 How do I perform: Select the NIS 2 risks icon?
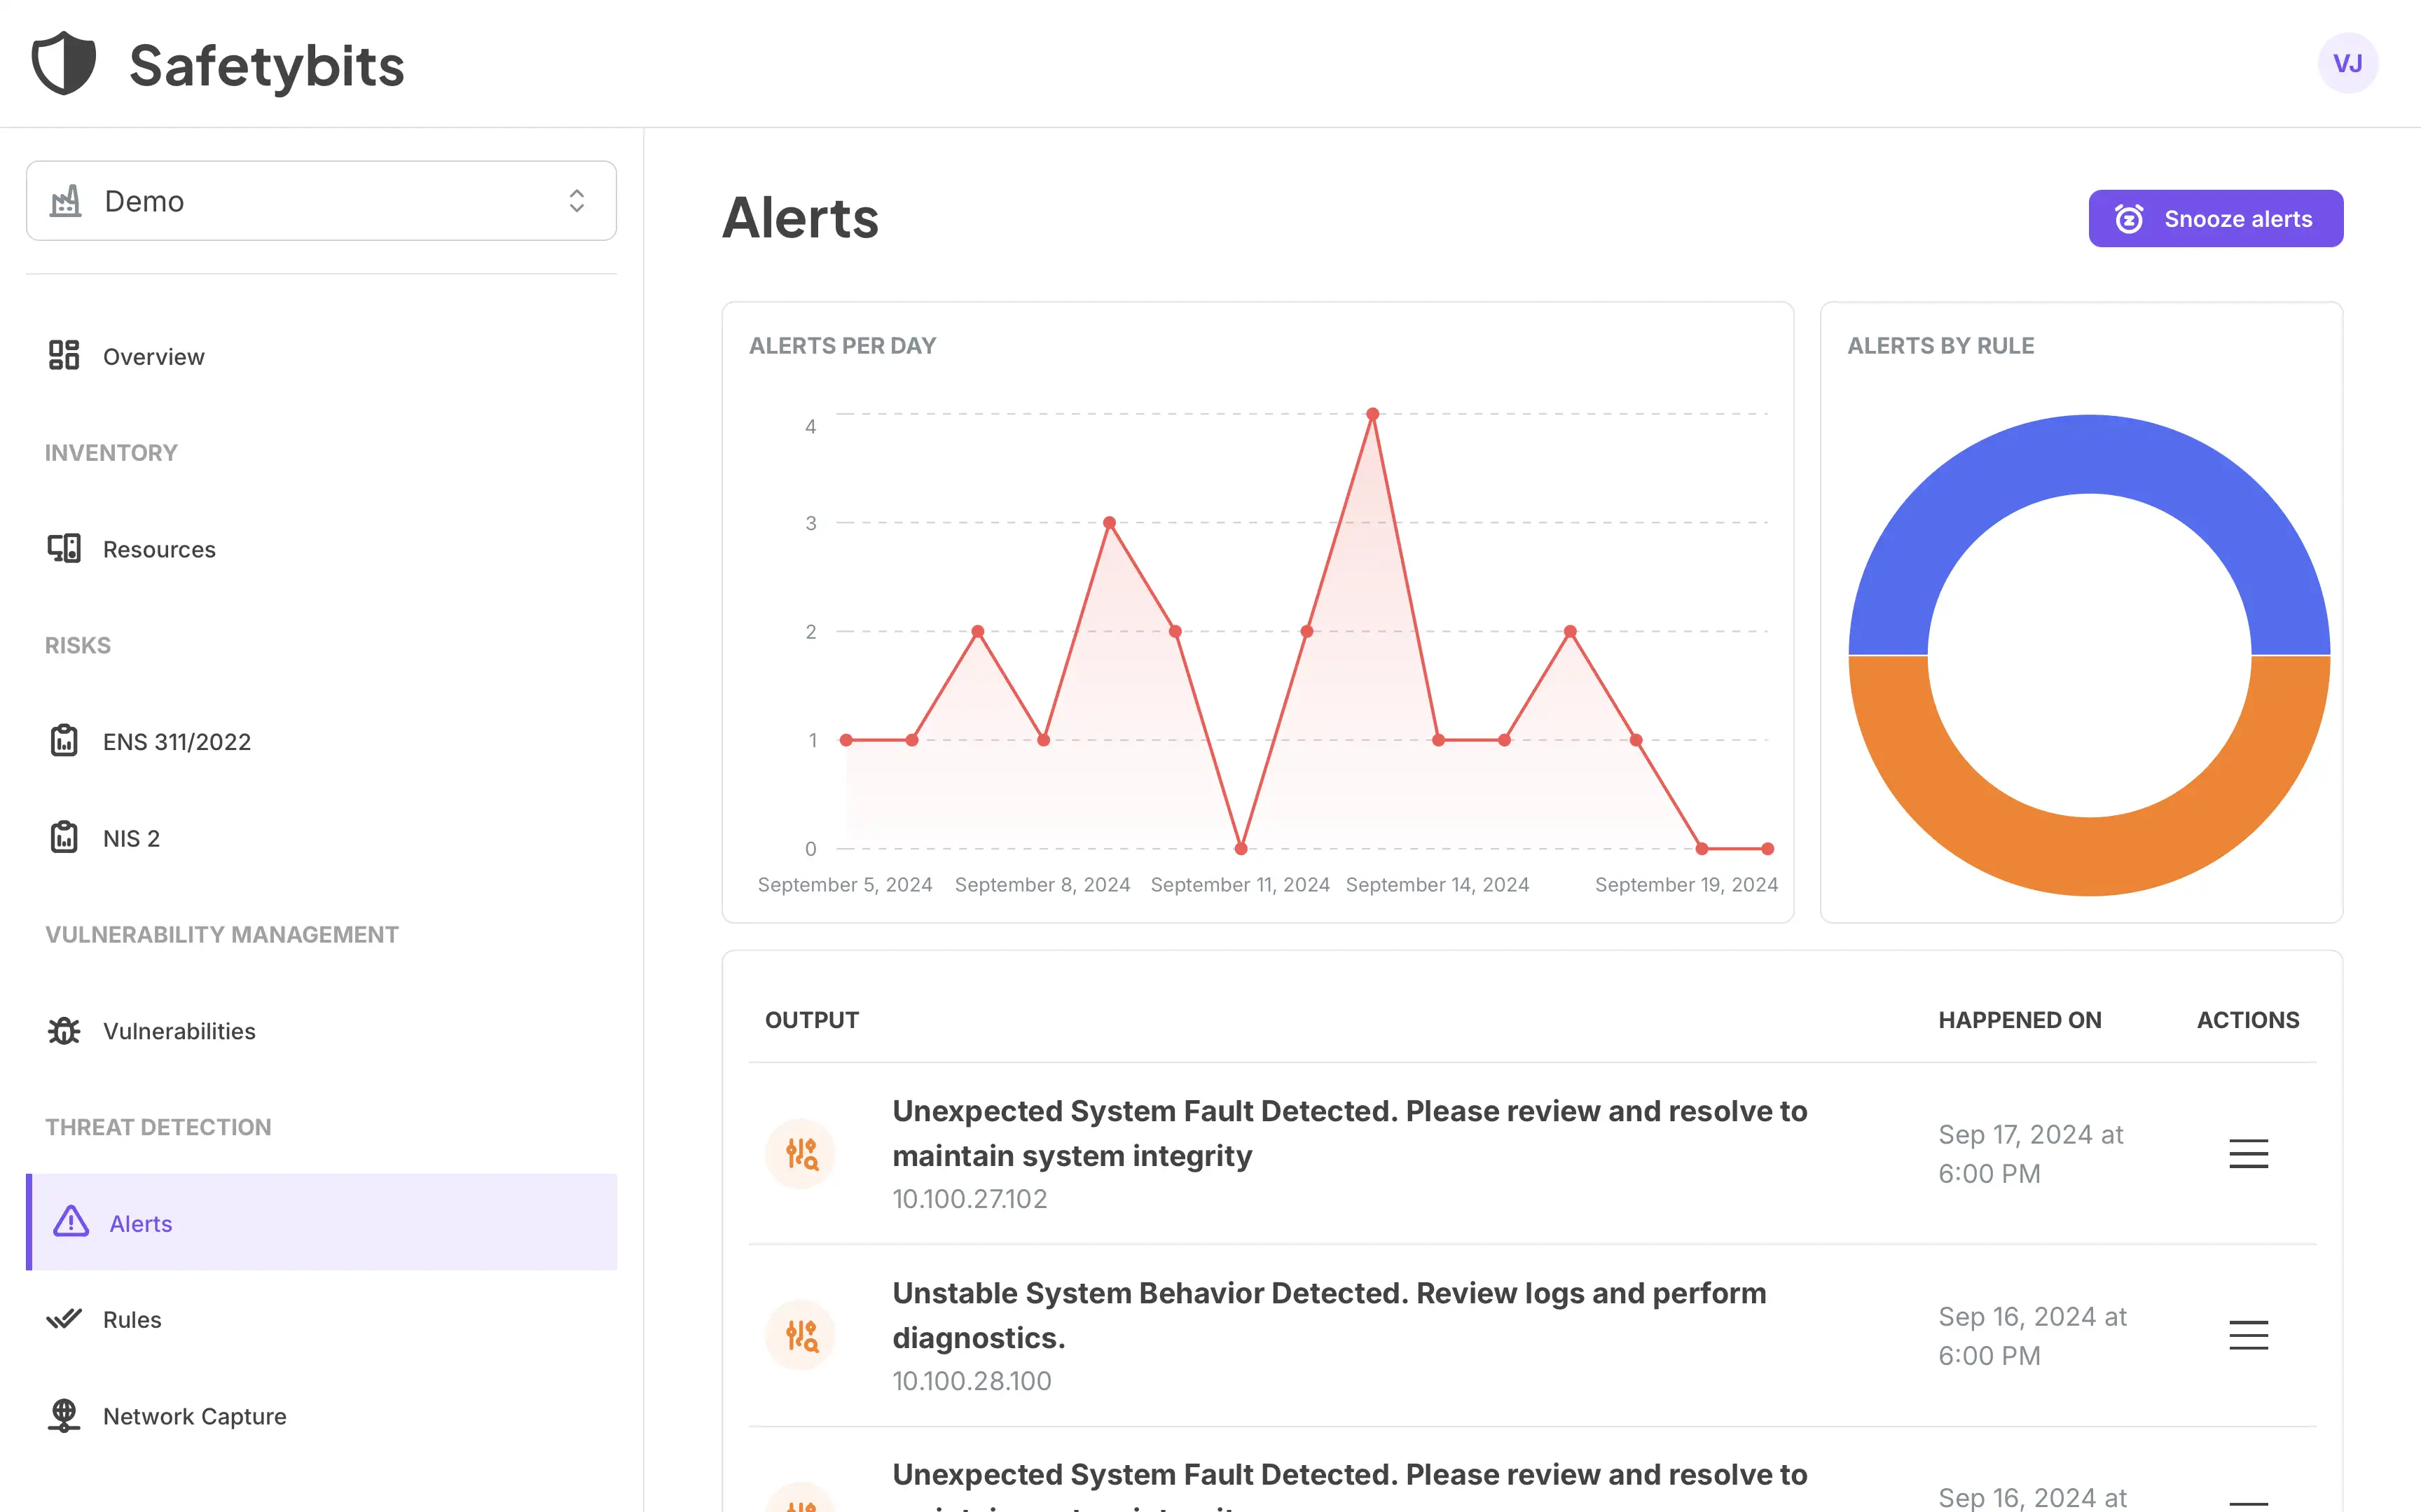point(64,838)
